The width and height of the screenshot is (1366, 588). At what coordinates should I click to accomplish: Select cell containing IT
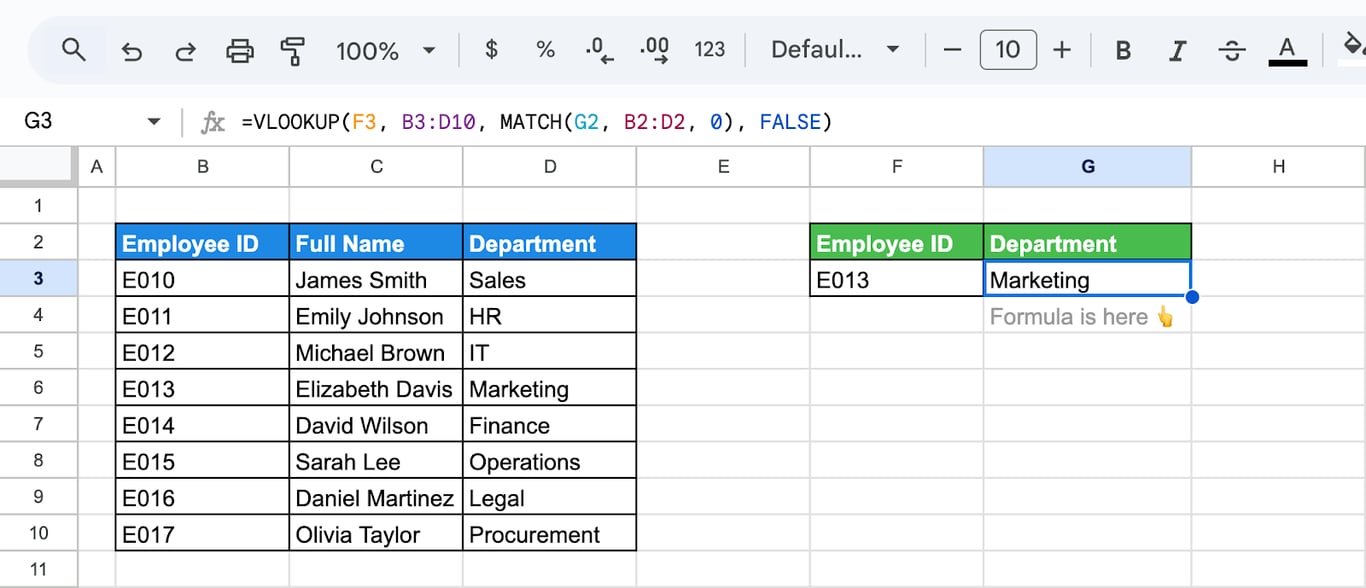550,352
